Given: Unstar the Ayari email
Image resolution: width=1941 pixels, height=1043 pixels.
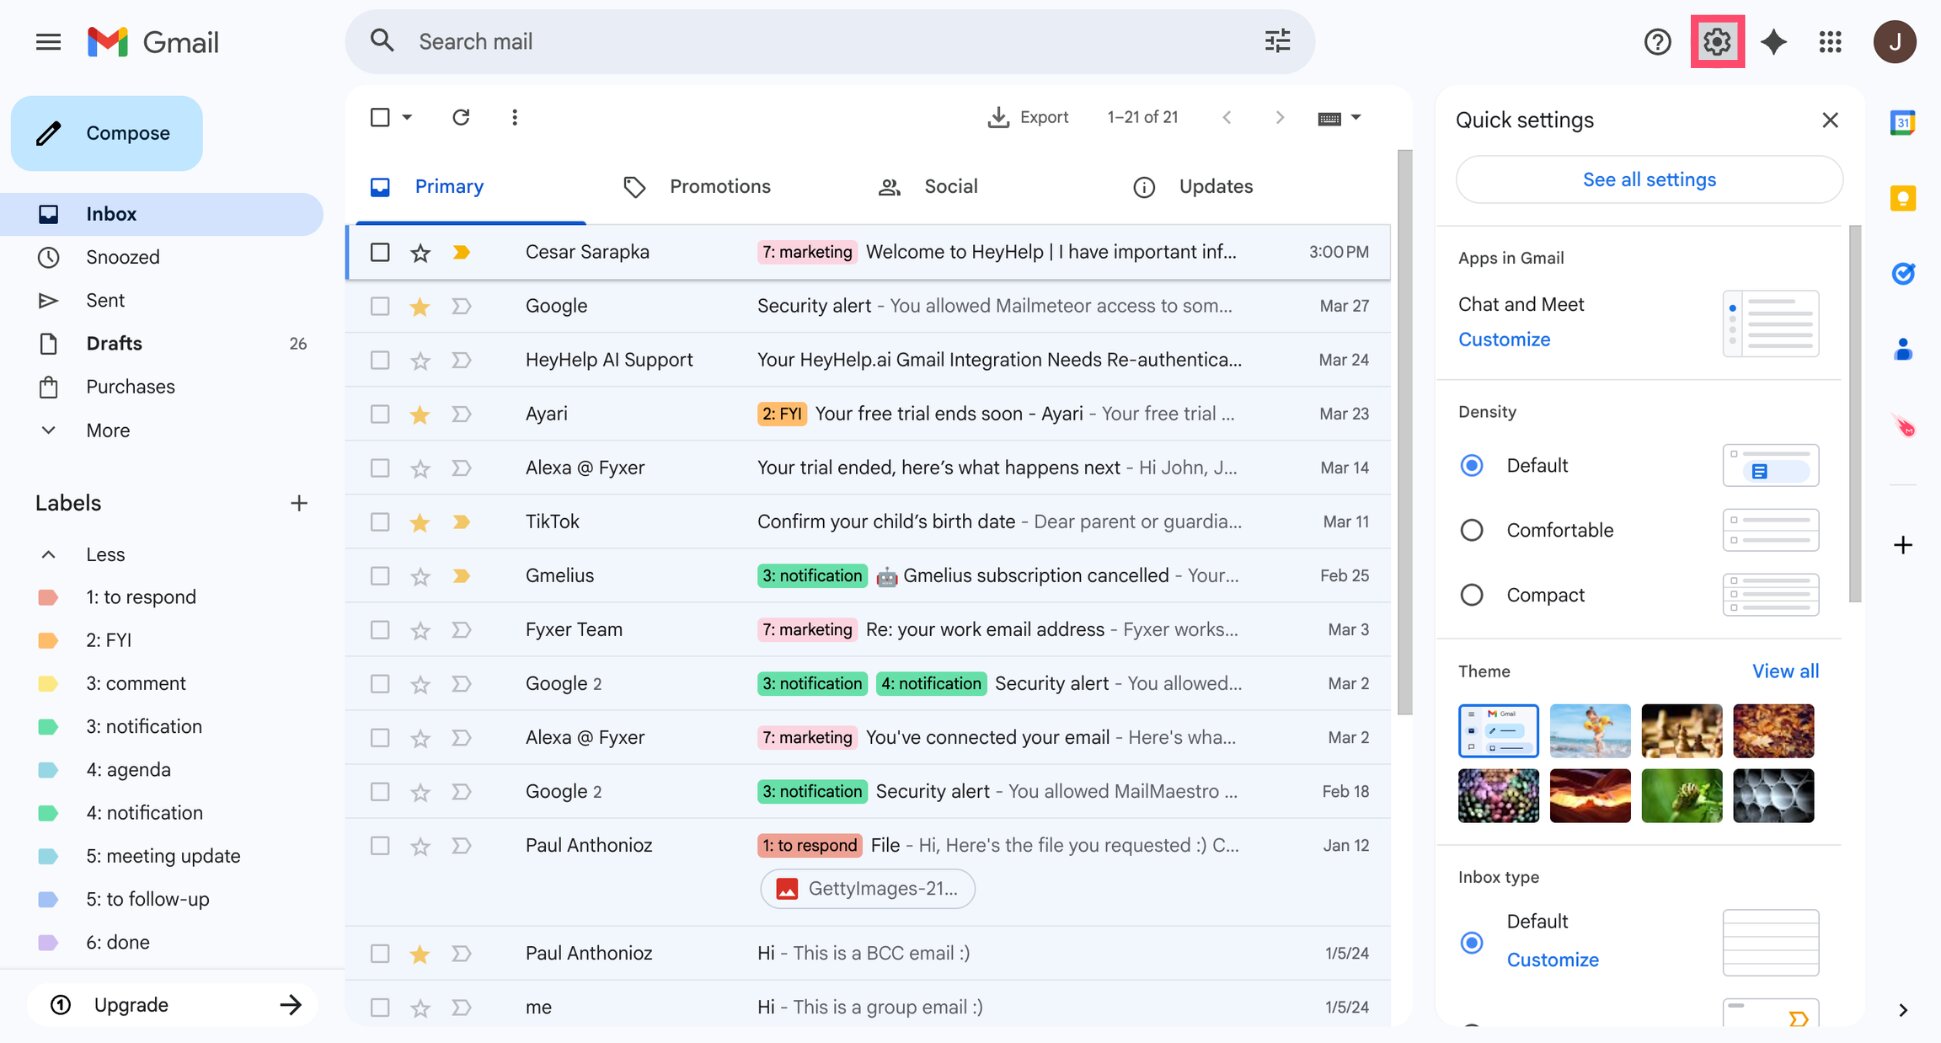Looking at the screenshot, I should [x=420, y=415].
